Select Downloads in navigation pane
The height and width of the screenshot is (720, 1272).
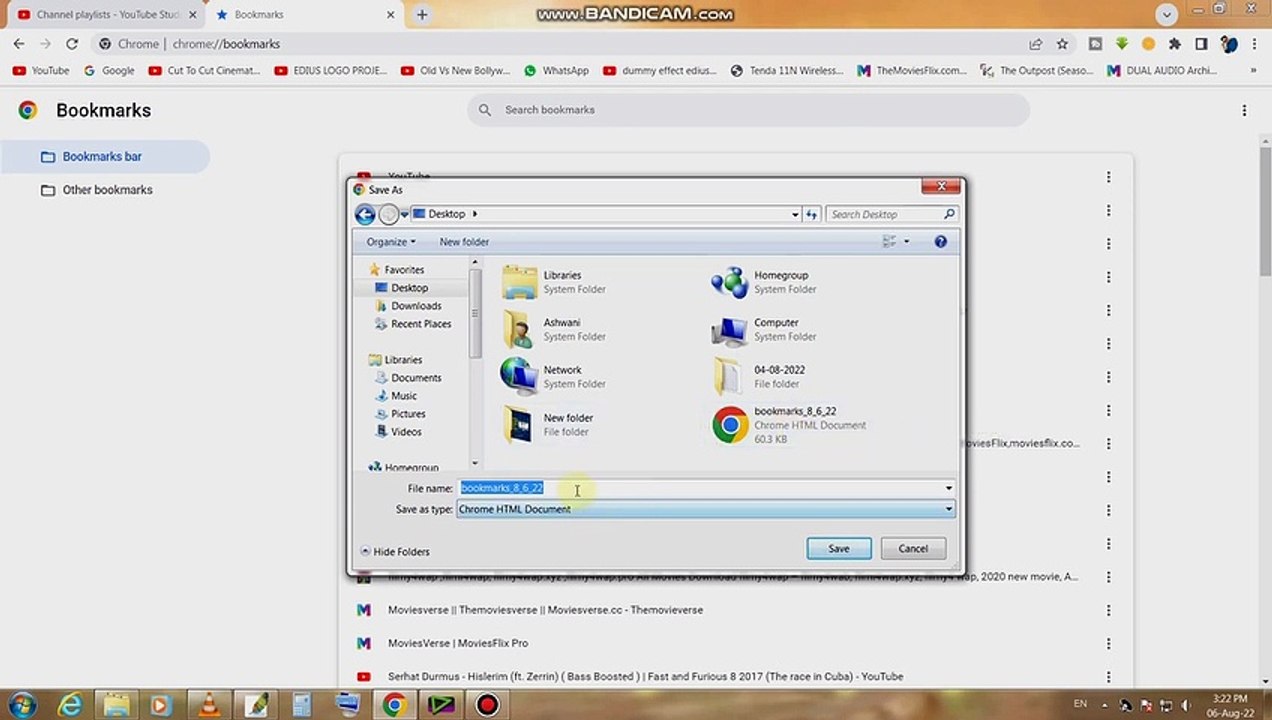pos(415,306)
